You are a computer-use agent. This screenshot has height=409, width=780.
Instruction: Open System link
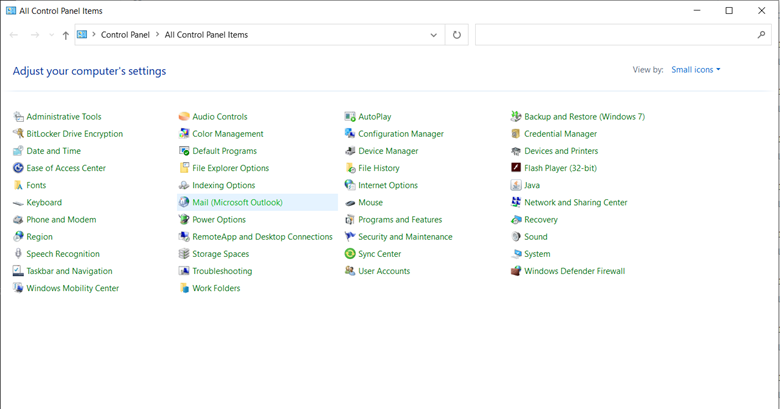coord(537,254)
